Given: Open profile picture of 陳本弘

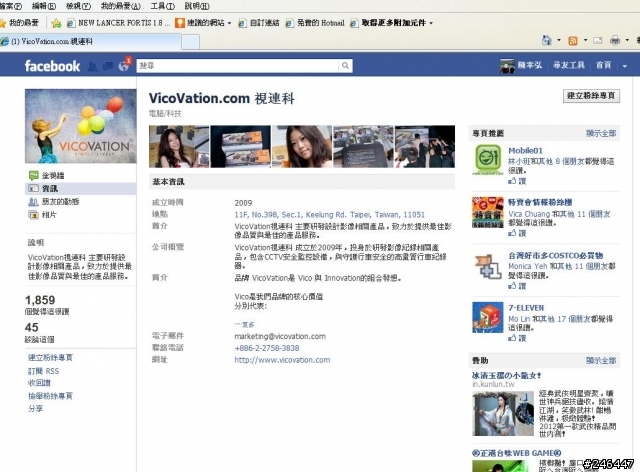Looking at the screenshot, I should tap(507, 66).
